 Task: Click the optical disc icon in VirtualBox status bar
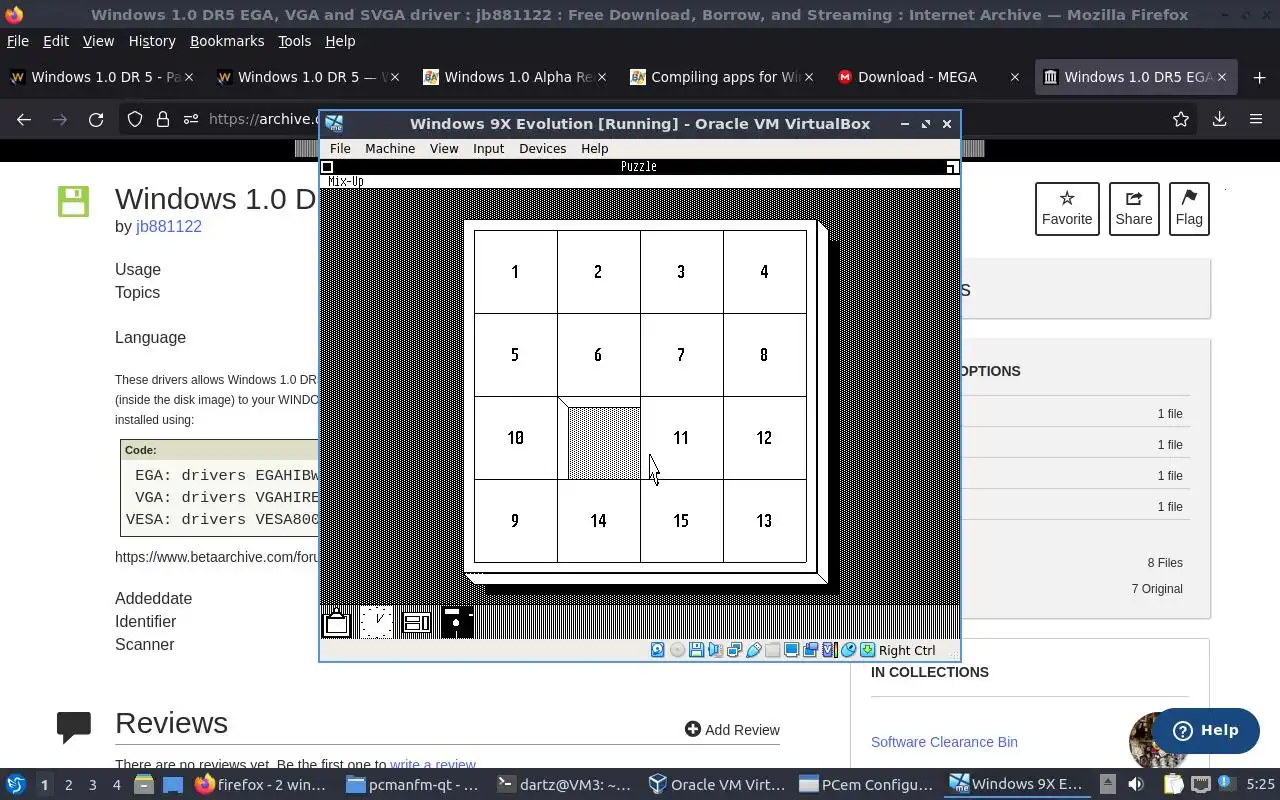click(677, 650)
